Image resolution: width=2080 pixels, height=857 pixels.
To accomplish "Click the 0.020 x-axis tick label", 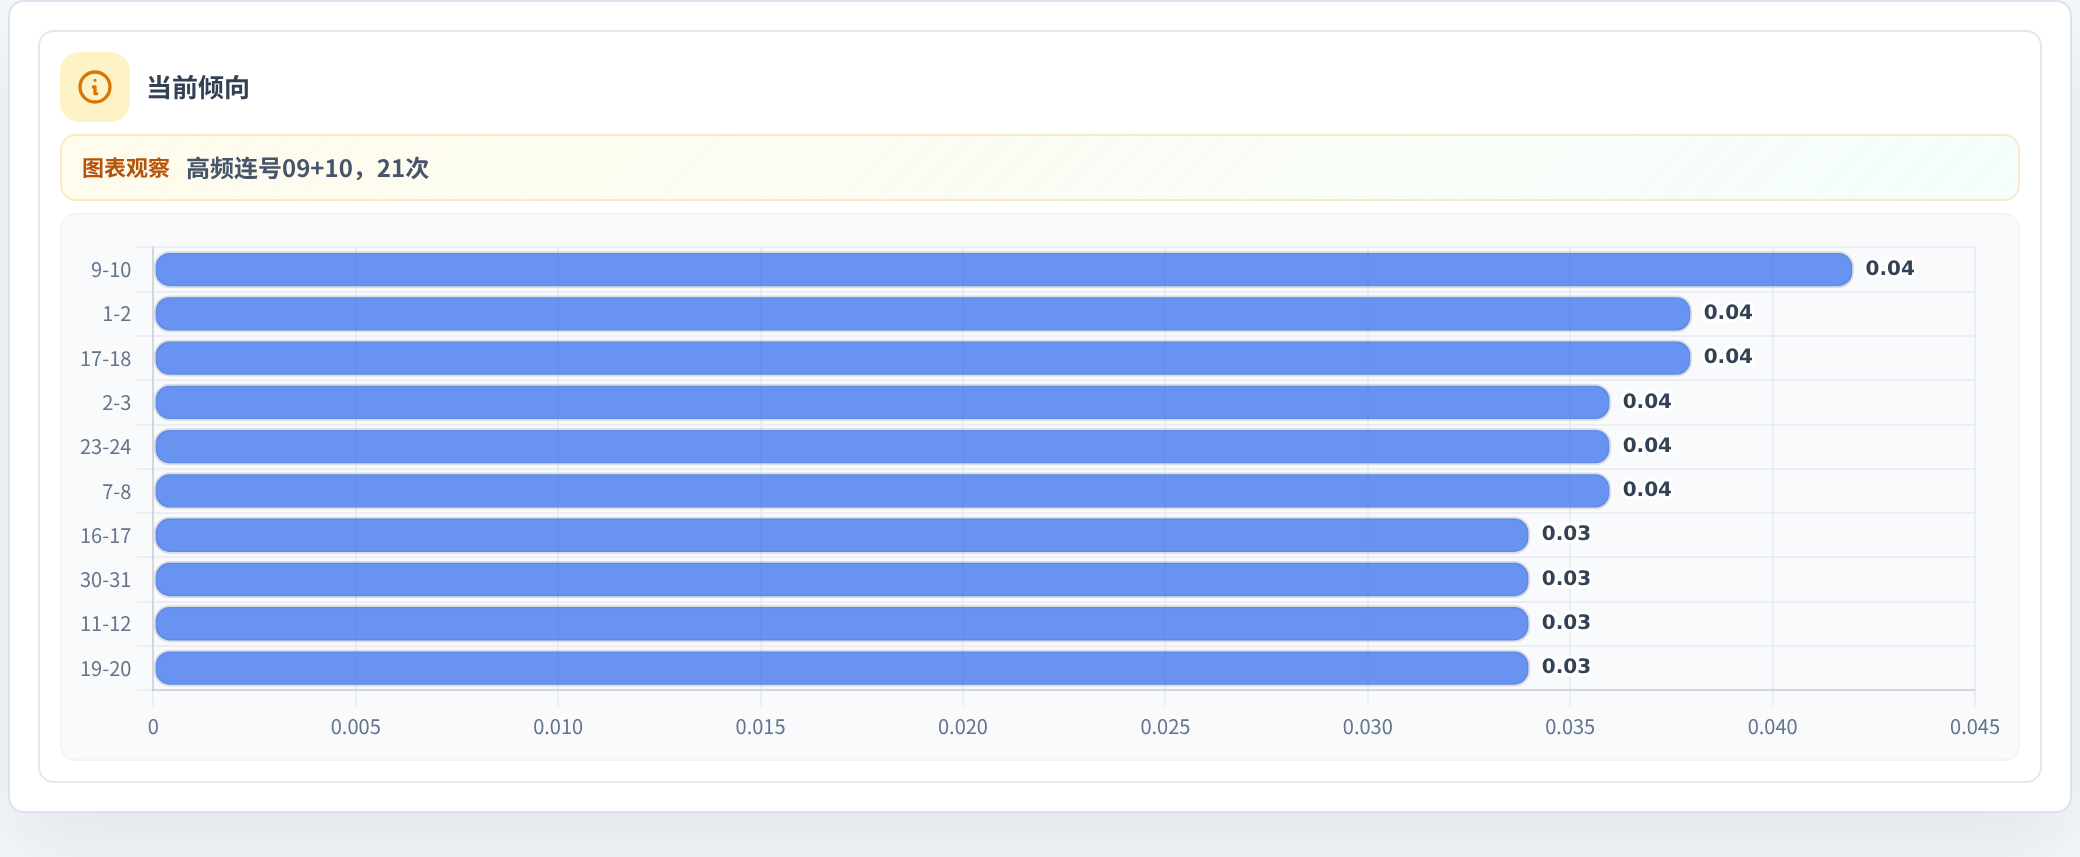I will 963,727.
